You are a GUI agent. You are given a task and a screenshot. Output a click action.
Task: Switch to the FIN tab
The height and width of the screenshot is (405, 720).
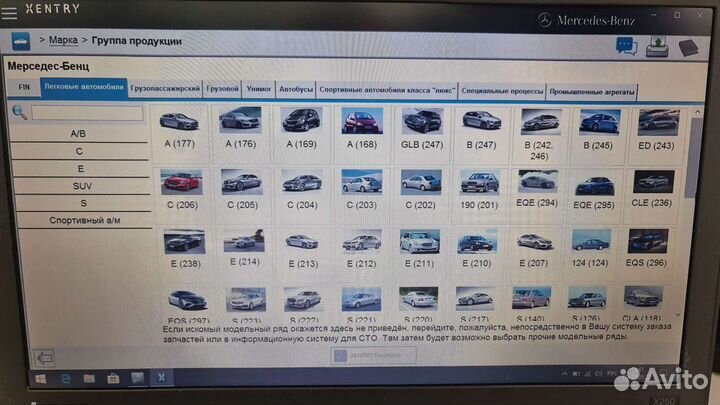click(x=24, y=88)
